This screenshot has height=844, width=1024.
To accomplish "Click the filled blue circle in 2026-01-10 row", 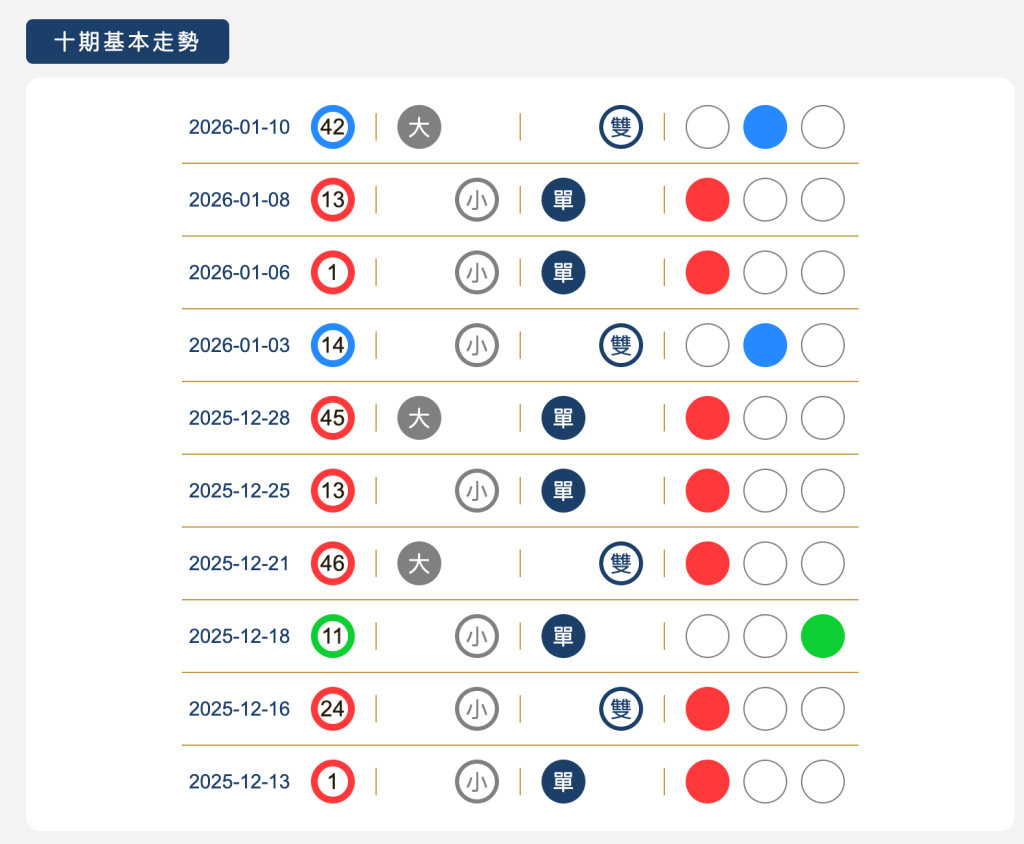I will [x=765, y=127].
